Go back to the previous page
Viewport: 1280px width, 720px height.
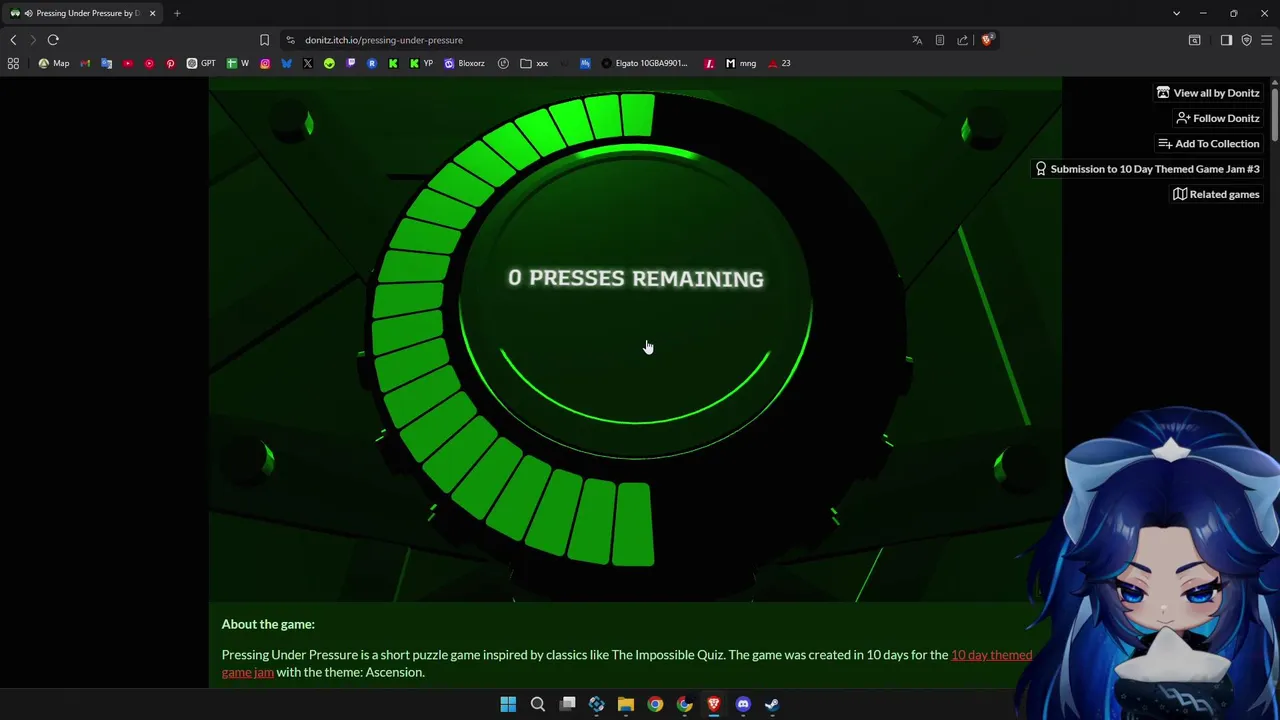[13, 40]
